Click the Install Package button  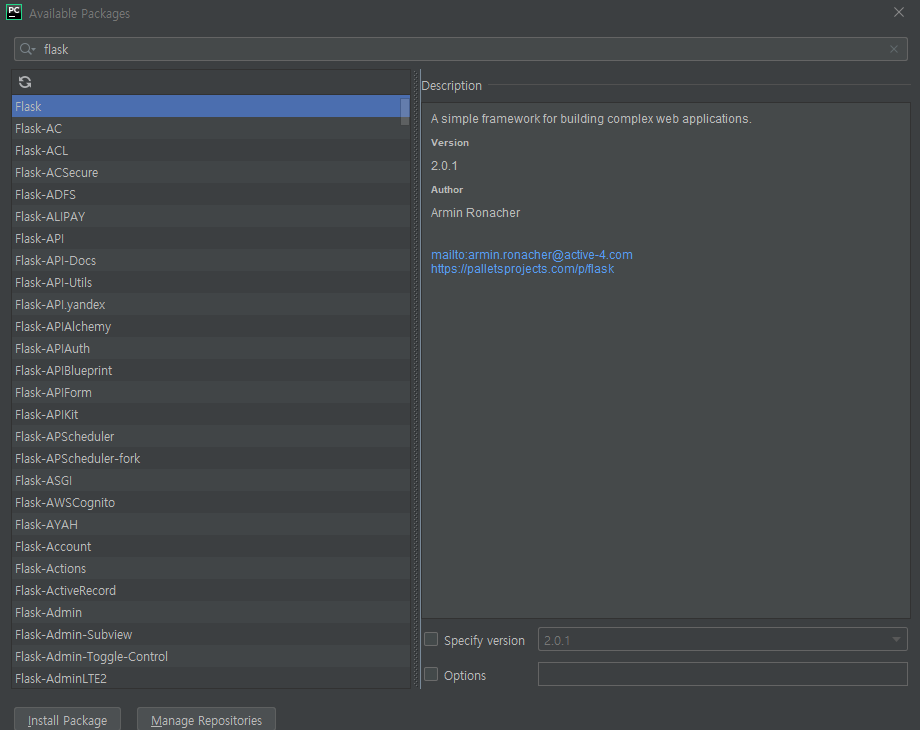tap(67, 719)
